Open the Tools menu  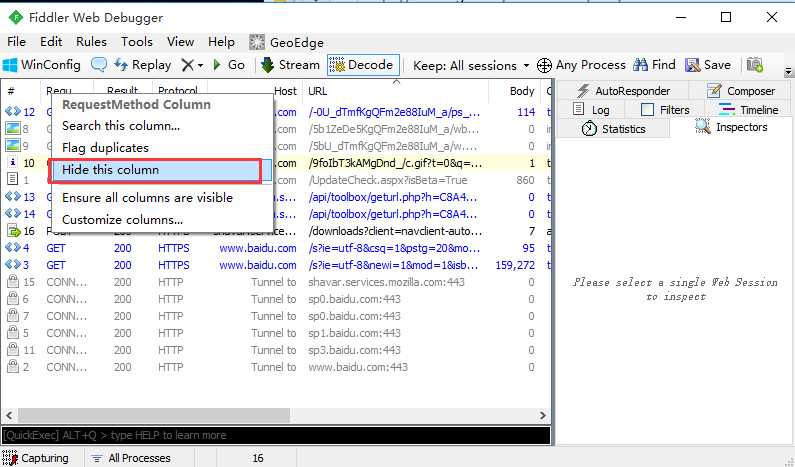136,42
